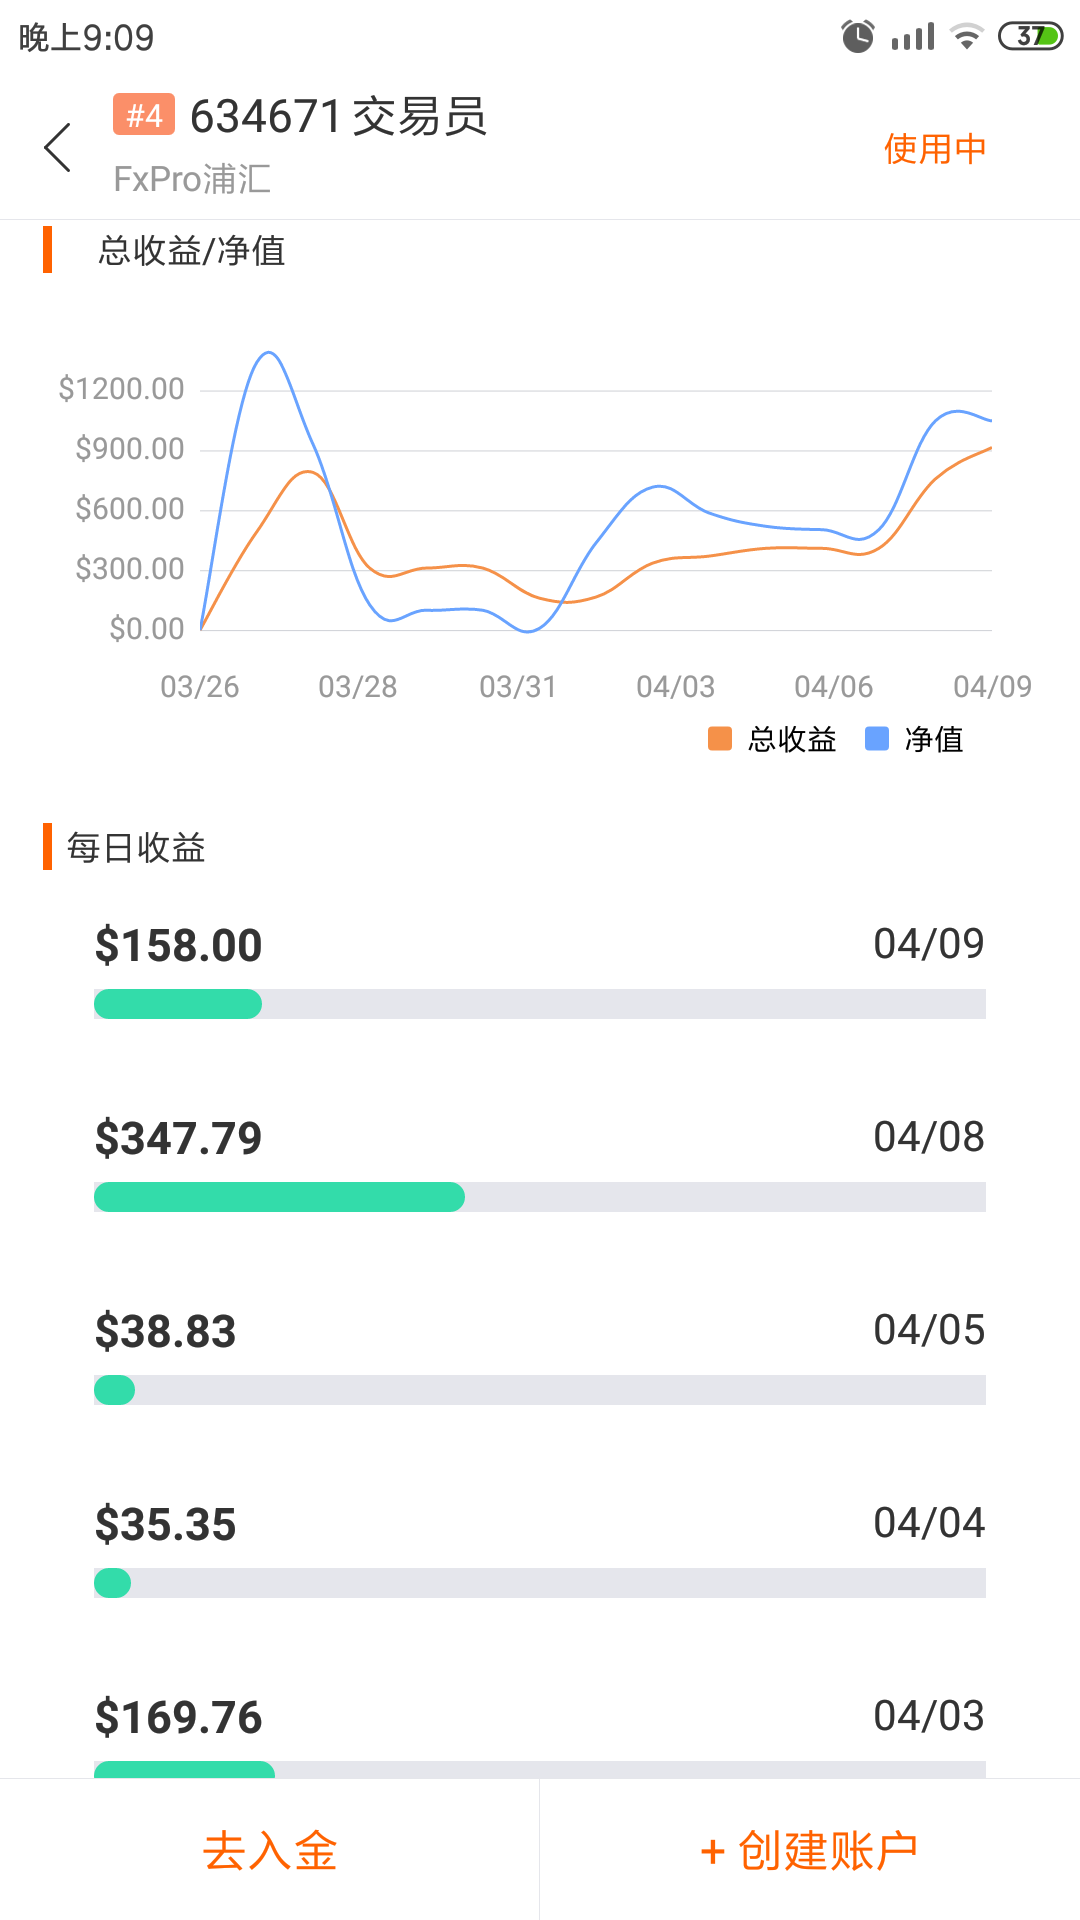Tap the #4 account badge
This screenshot has height=1920, width=1080.
[144, 115]
